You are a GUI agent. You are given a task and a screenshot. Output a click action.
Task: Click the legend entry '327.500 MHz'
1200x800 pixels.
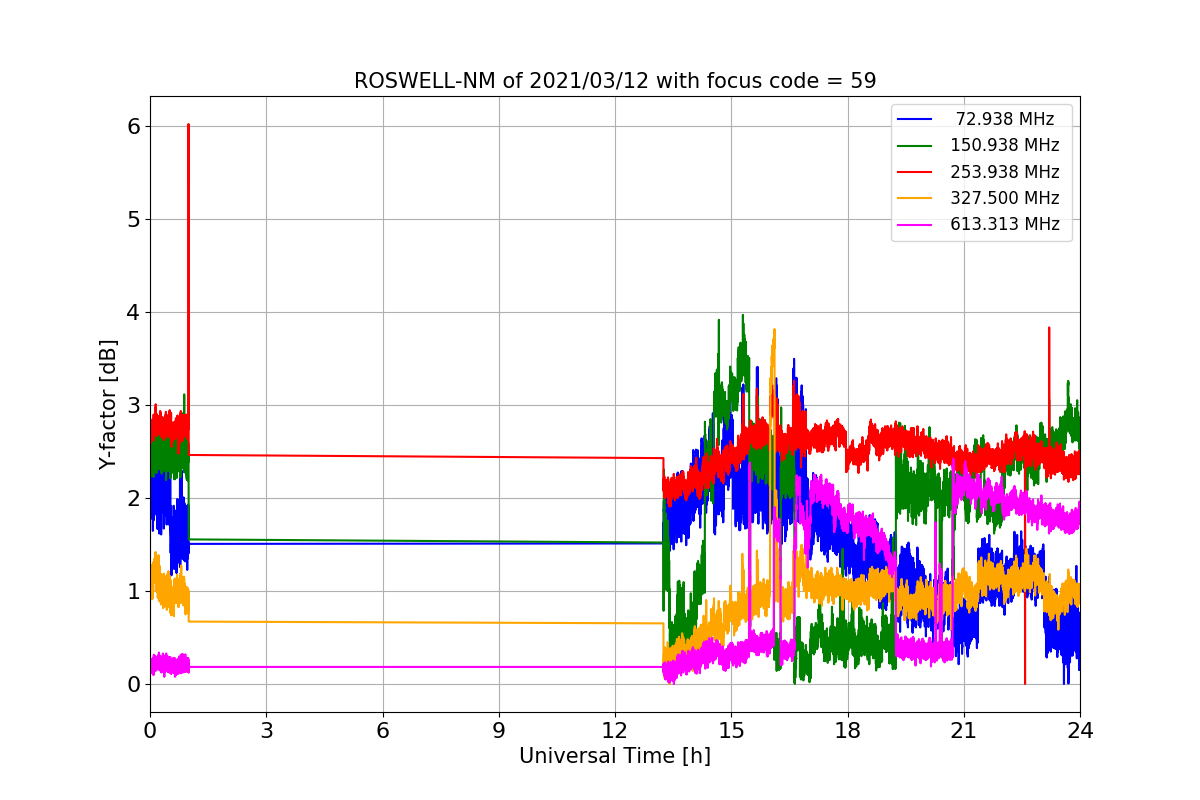[x=1004, y=198]
